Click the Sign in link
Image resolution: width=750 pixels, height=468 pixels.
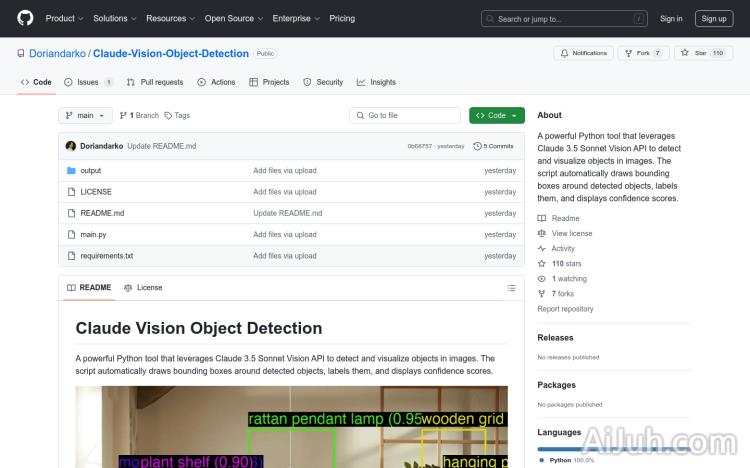[x=671, y=19]
